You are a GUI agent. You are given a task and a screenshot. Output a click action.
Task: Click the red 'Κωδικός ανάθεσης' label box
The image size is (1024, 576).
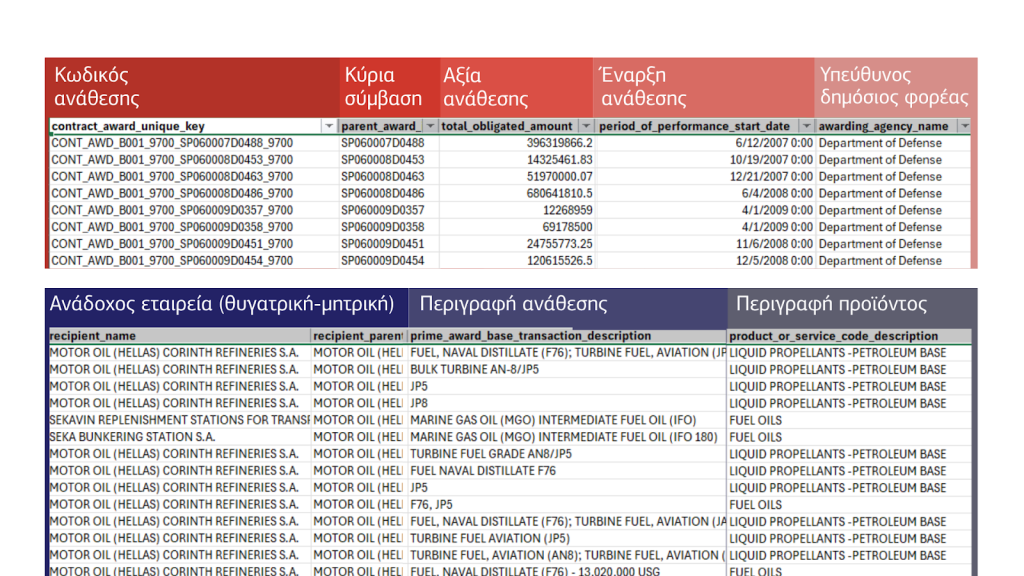tap(192, 87)
